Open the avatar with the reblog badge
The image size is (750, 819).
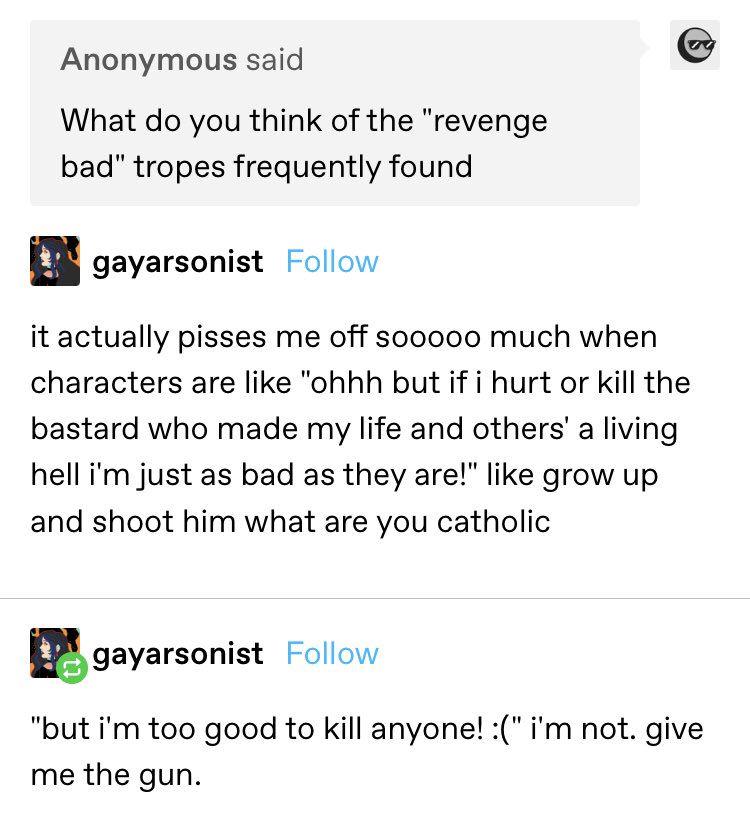tap(55, 653)
